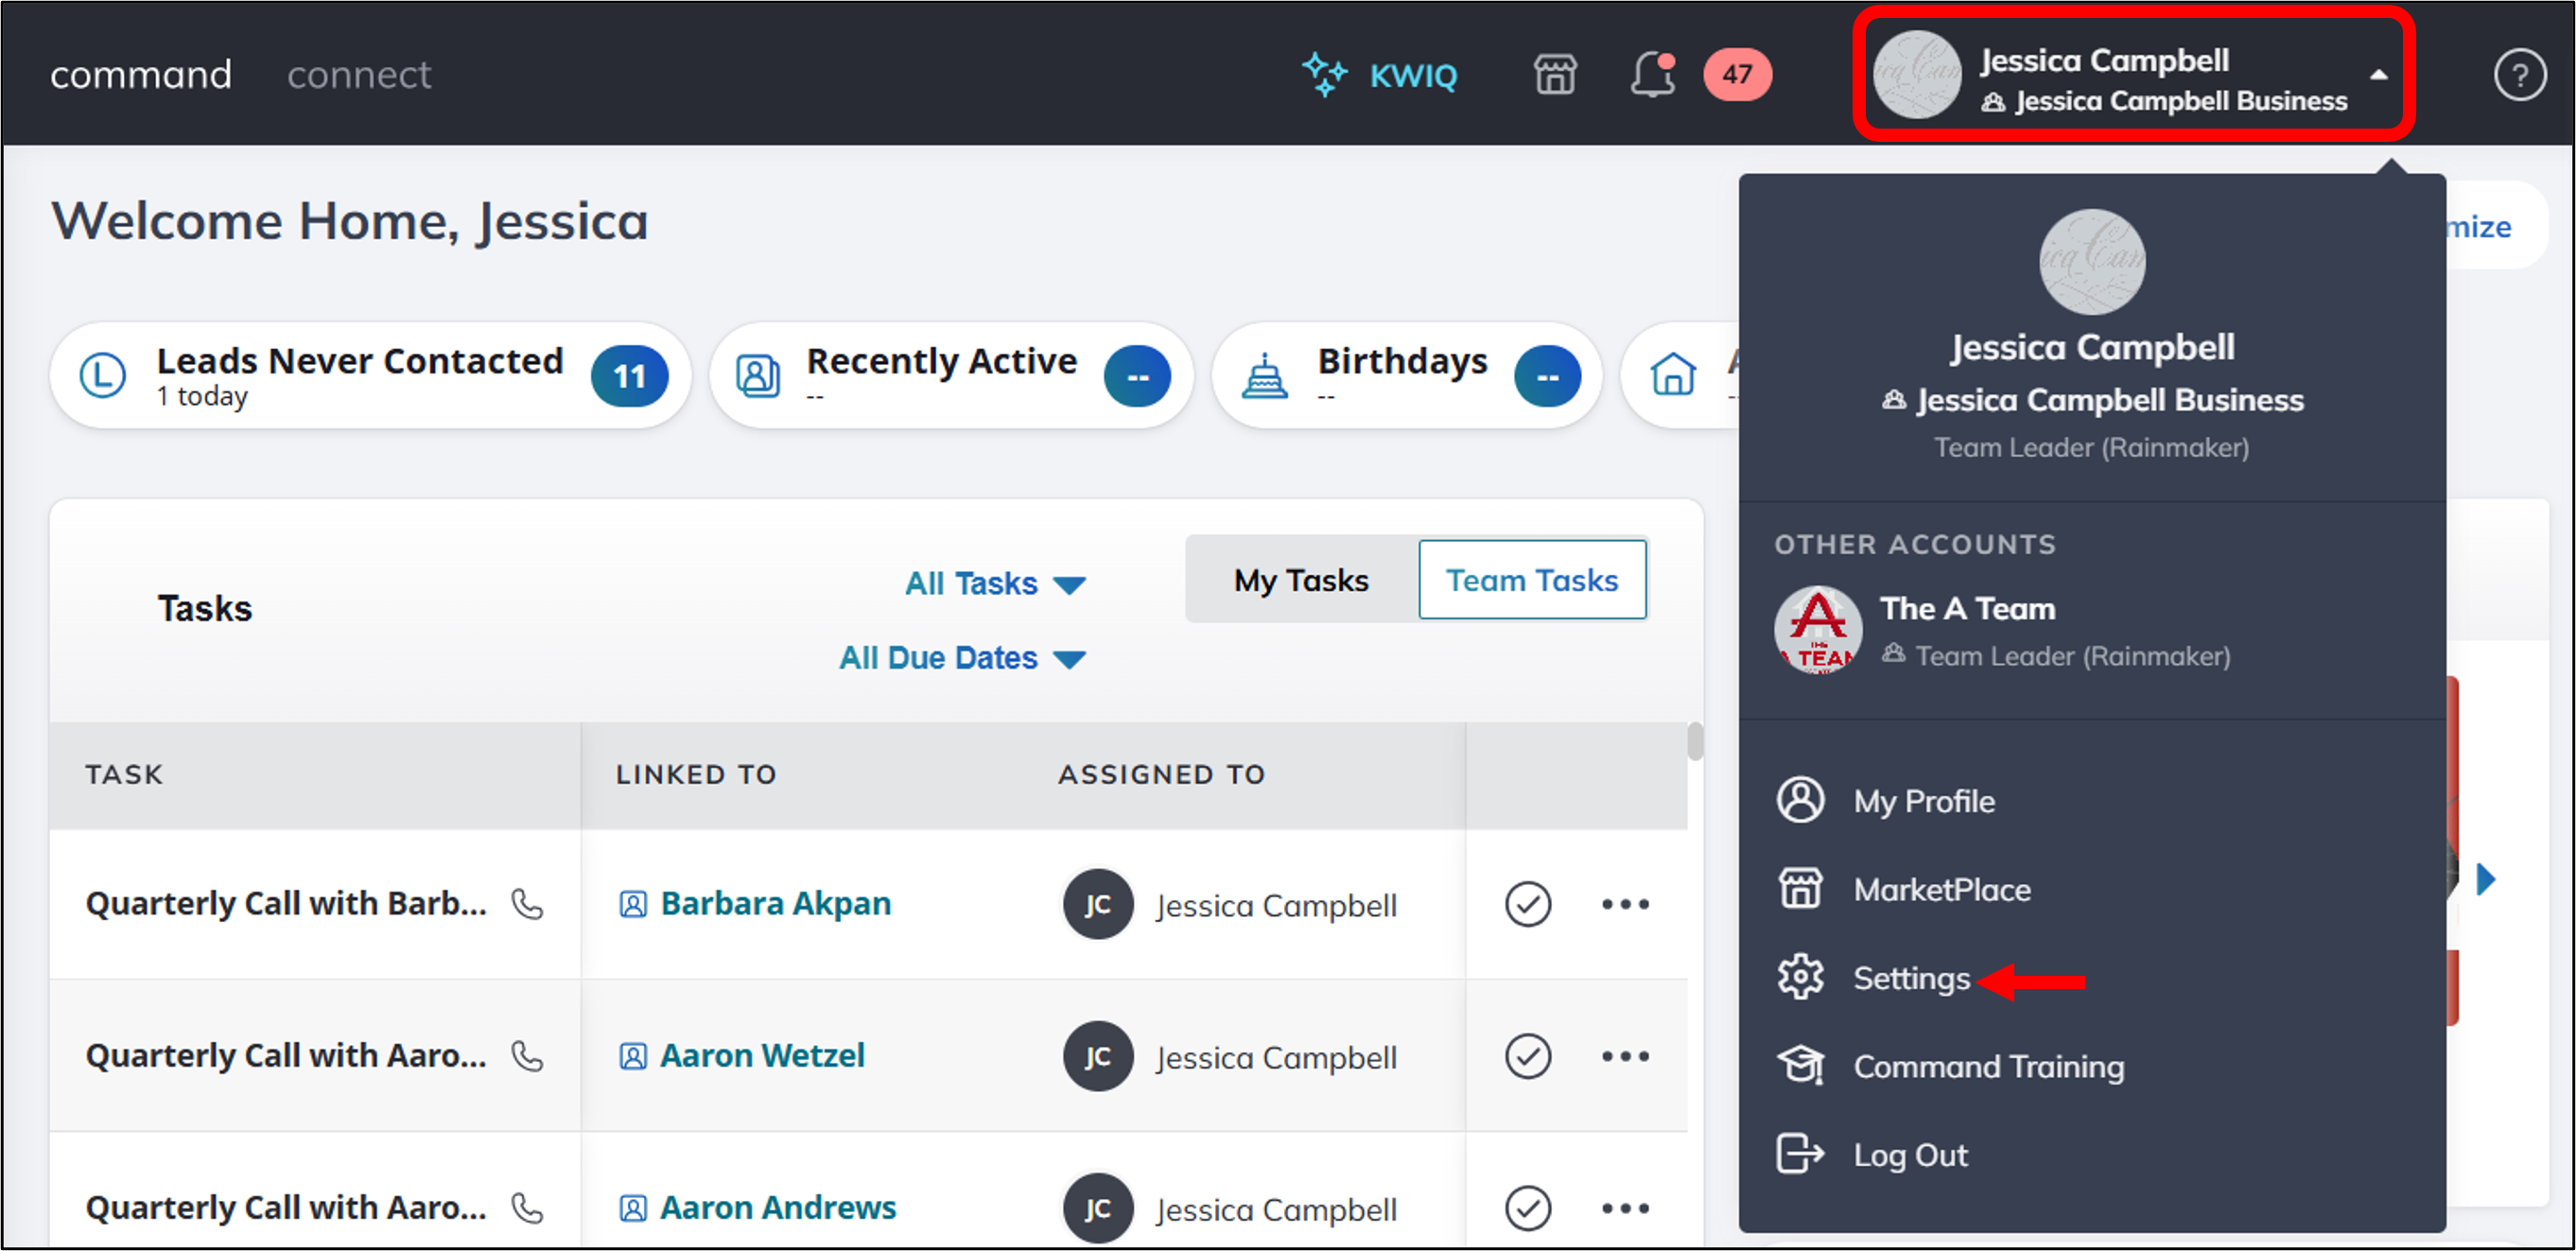
Task: Click the Log Out exit icon
Action: click(1800, 1154)
